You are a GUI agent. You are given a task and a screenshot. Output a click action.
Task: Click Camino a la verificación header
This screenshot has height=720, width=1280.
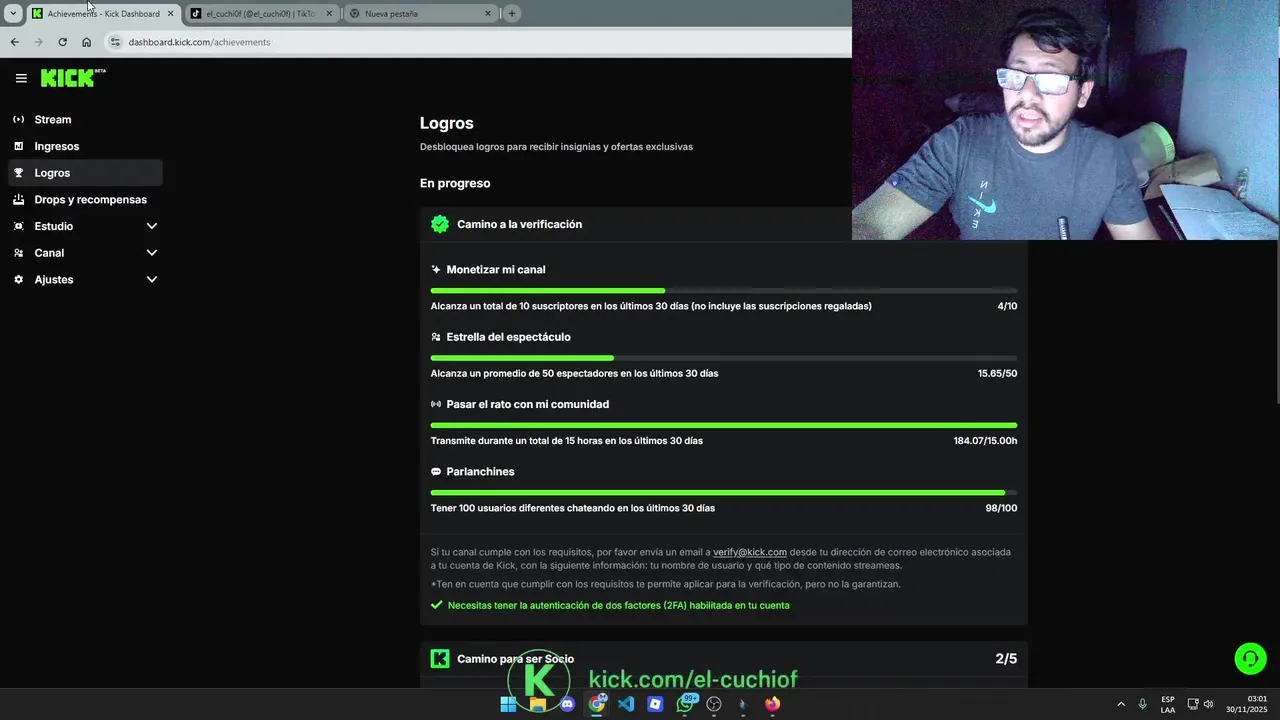click(519, 224)
